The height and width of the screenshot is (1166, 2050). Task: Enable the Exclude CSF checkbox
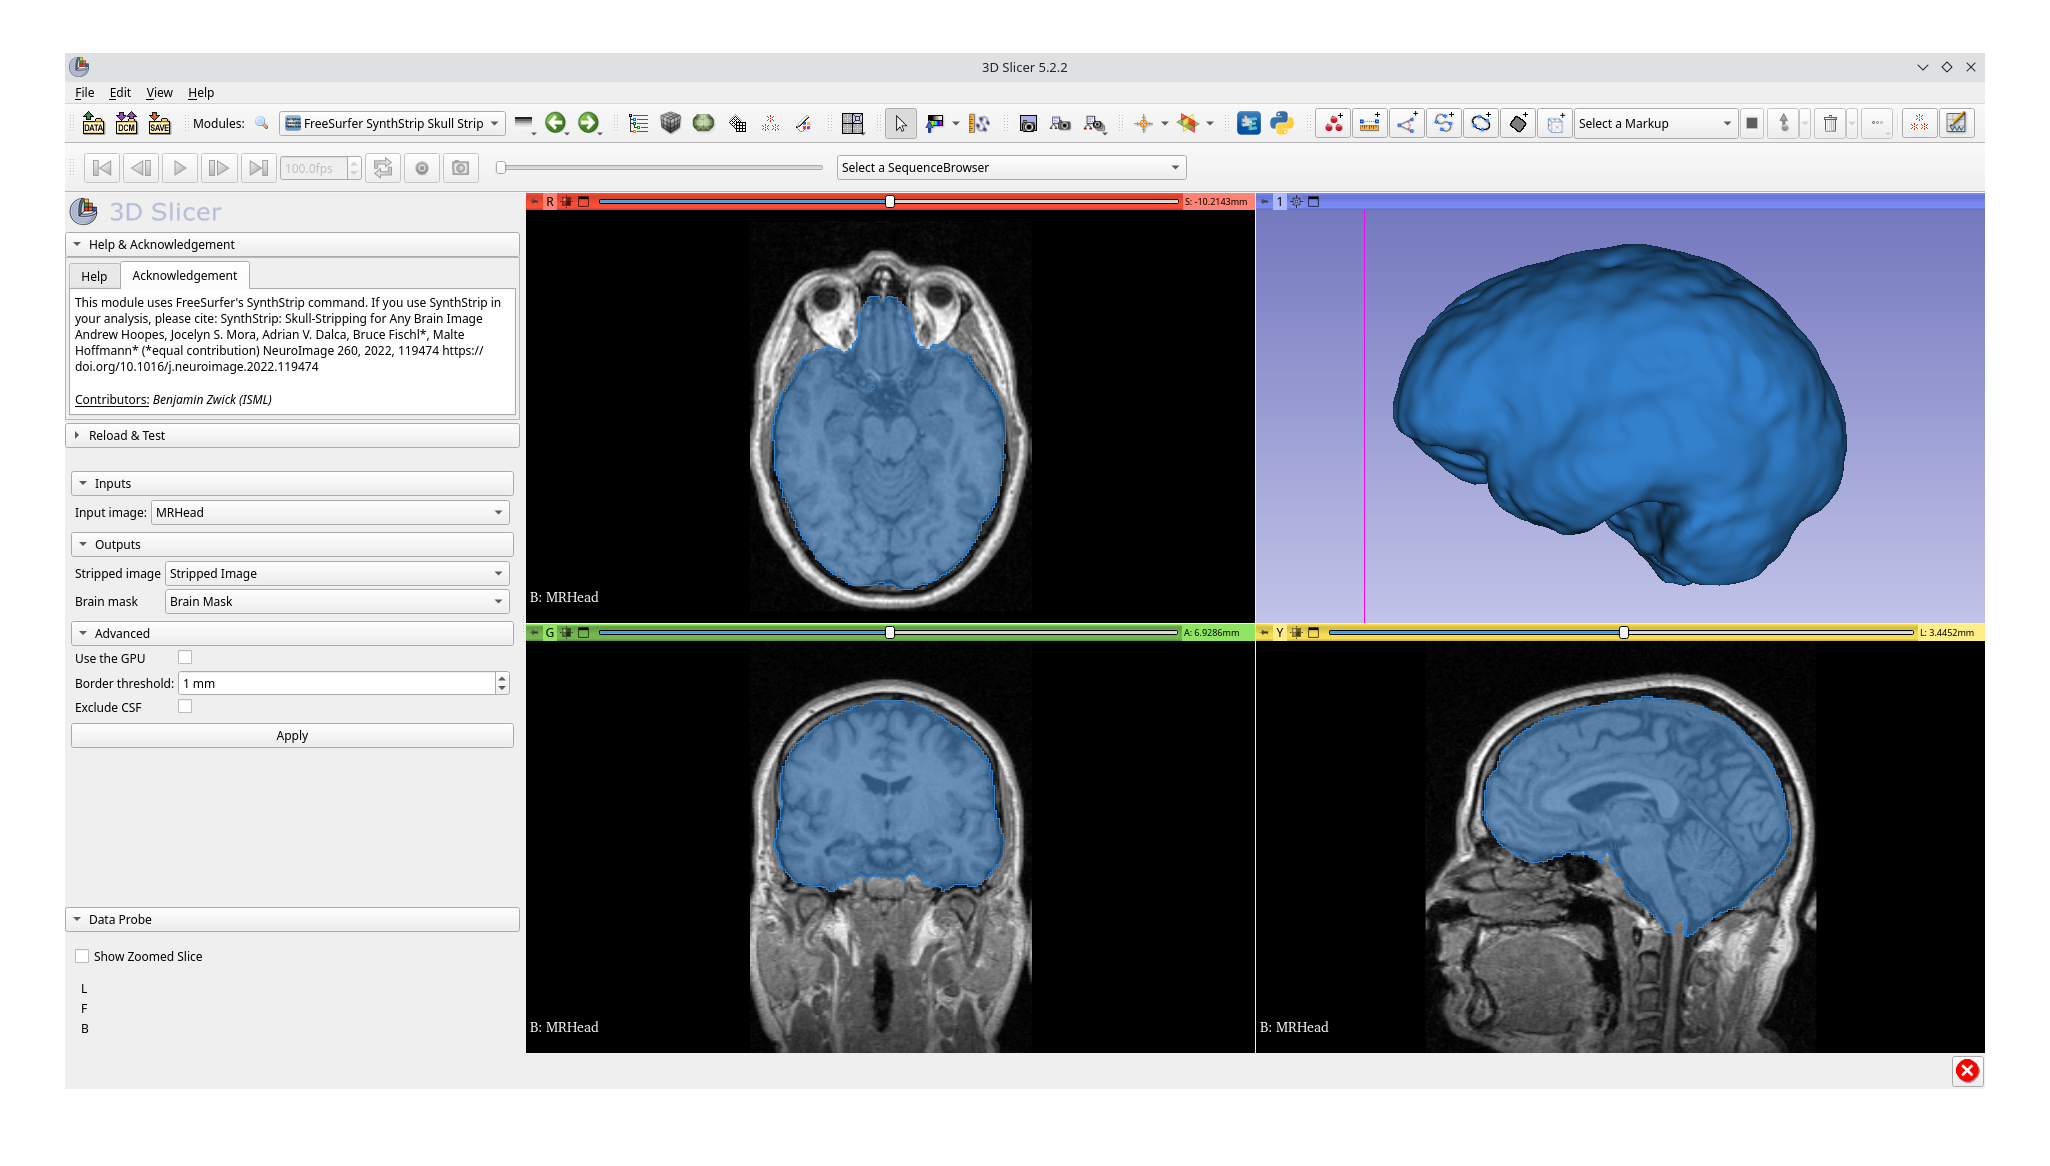[x=184, y=707]
